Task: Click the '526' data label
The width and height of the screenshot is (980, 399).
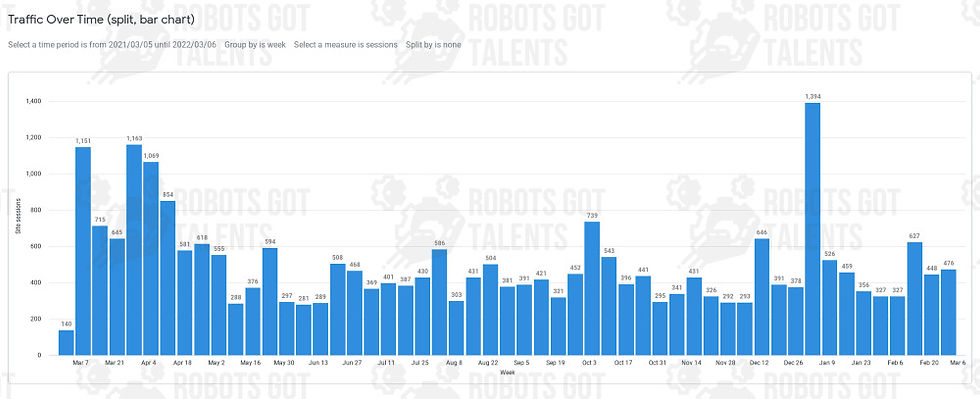Action: pyautogui.click(x=829, y=254)
